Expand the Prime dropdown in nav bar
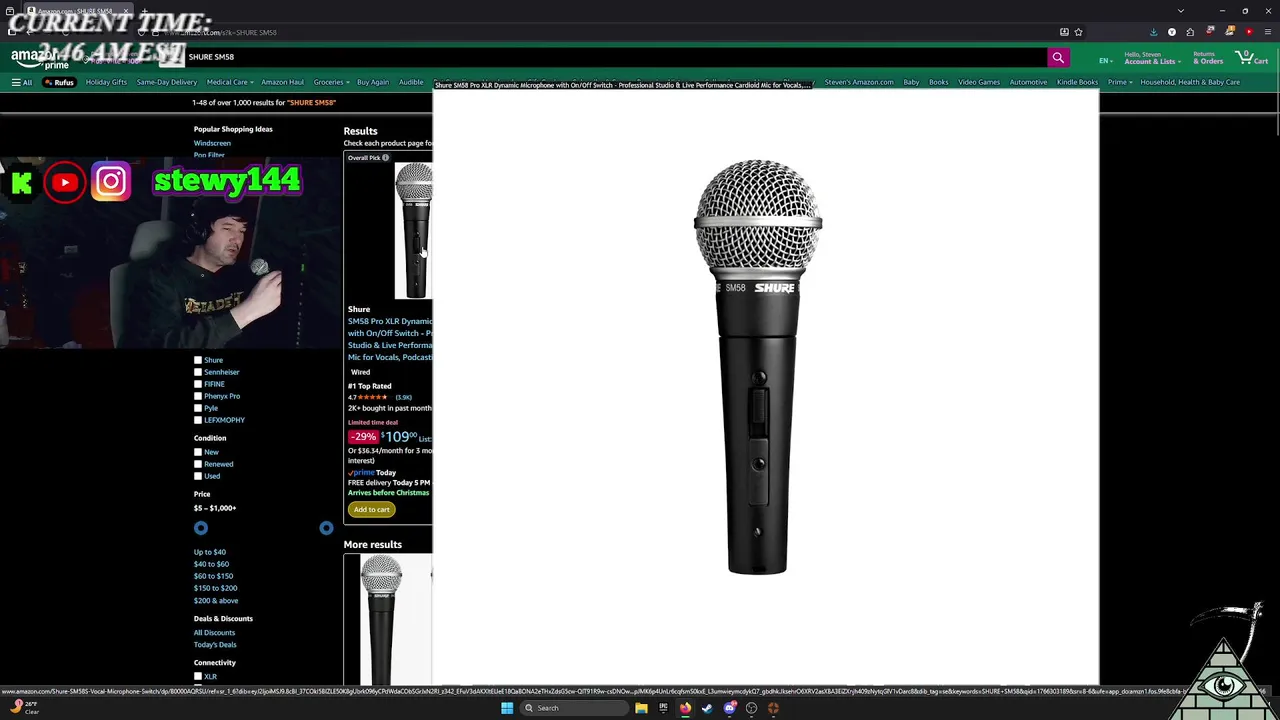Screen dimensions: 1280x720 (1120, 82)
